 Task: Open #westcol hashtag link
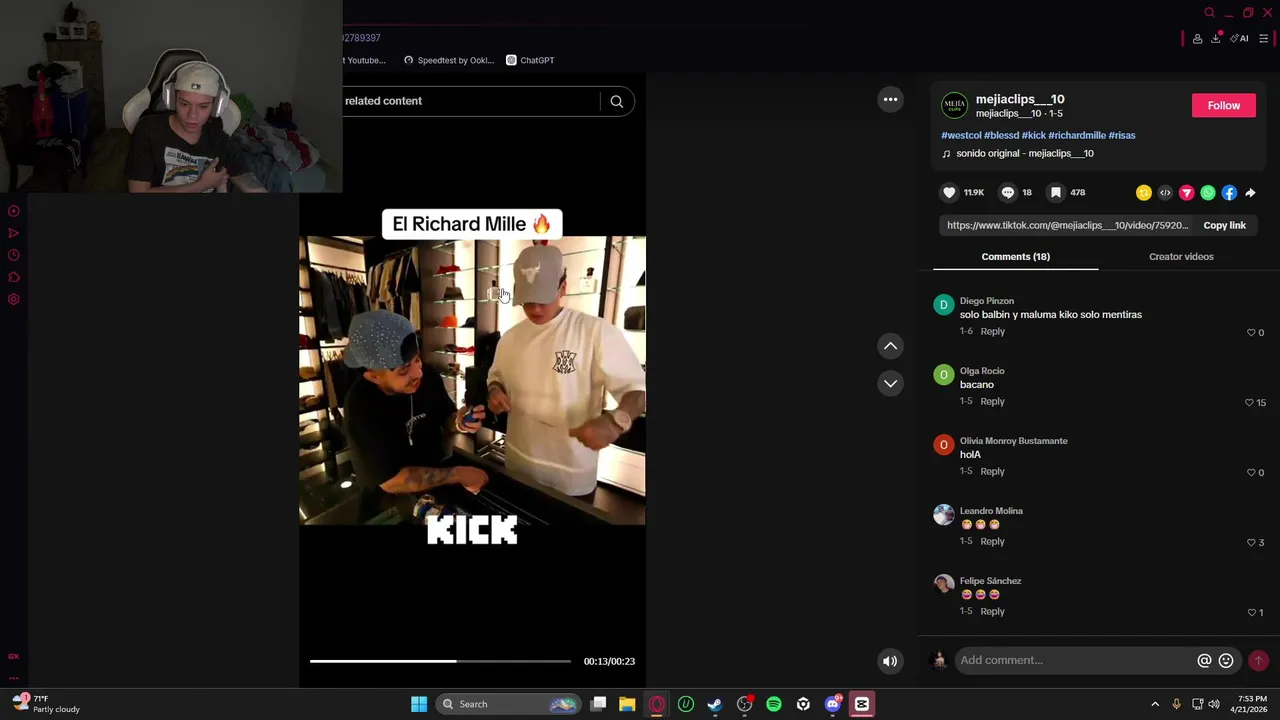click(x=961, y=135)
